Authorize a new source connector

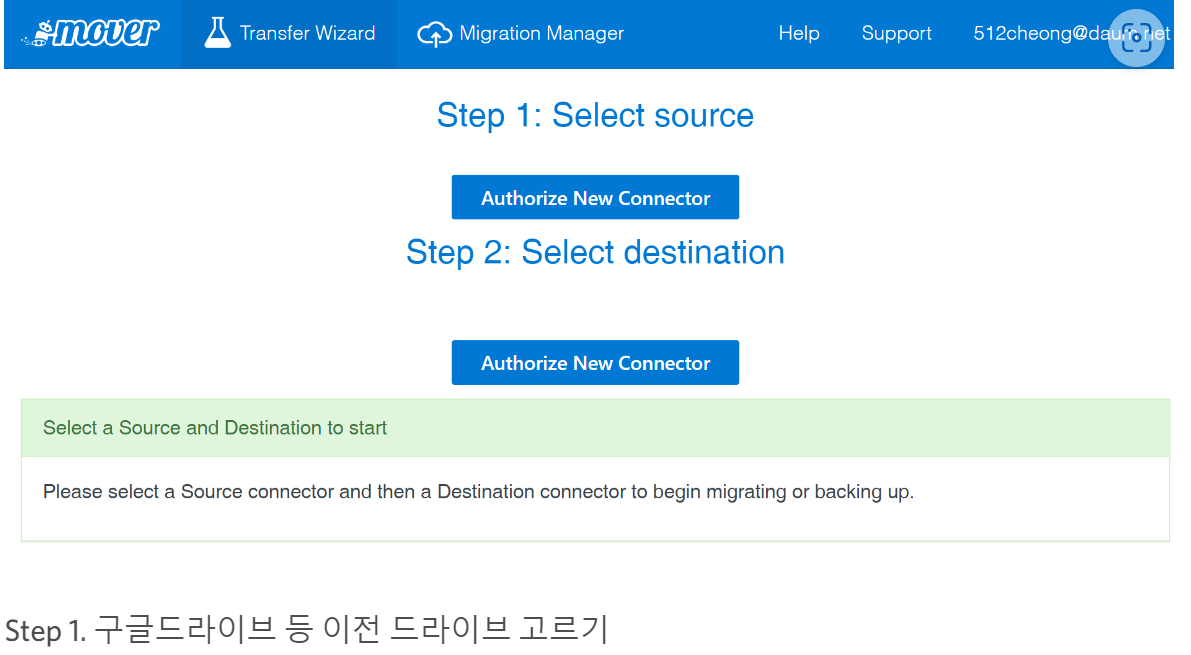(595, 196)
